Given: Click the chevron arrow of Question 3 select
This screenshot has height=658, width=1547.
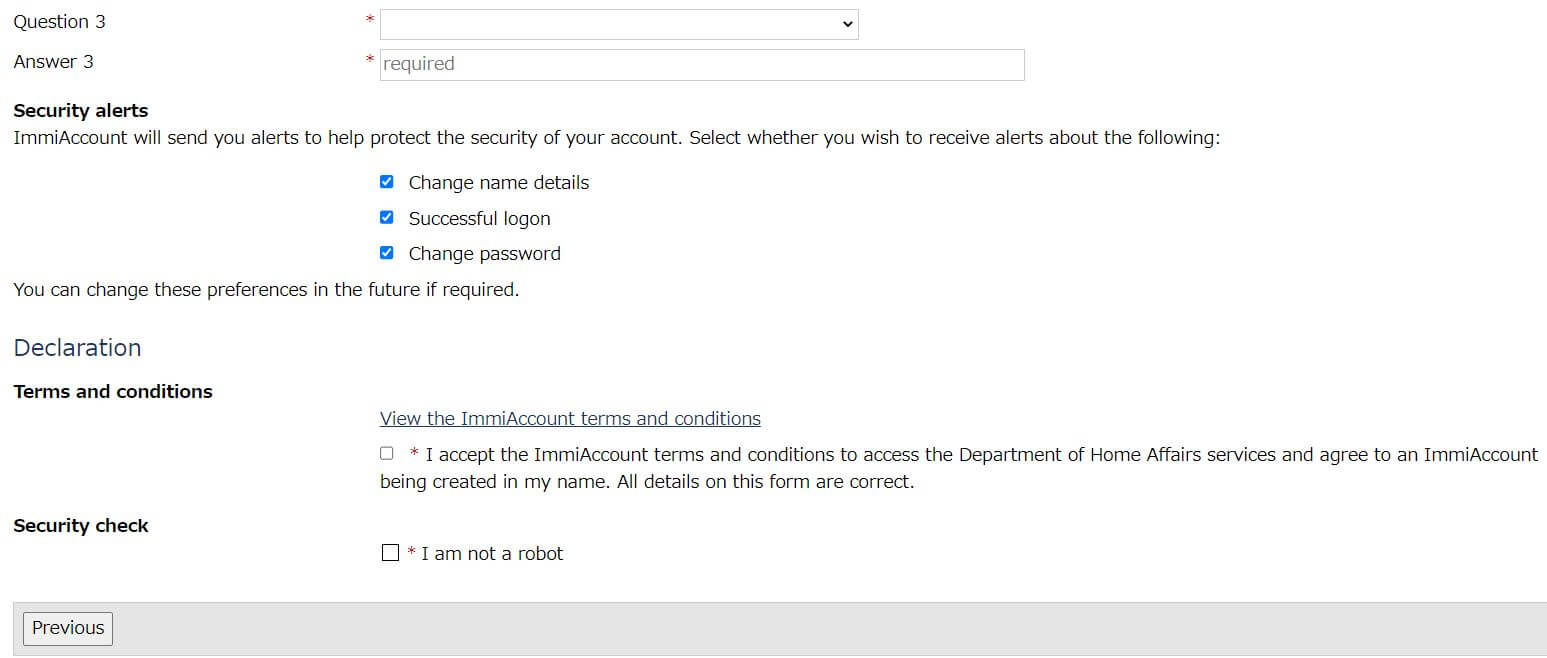Looking at the screenshot, I should [x=848, y=24].
